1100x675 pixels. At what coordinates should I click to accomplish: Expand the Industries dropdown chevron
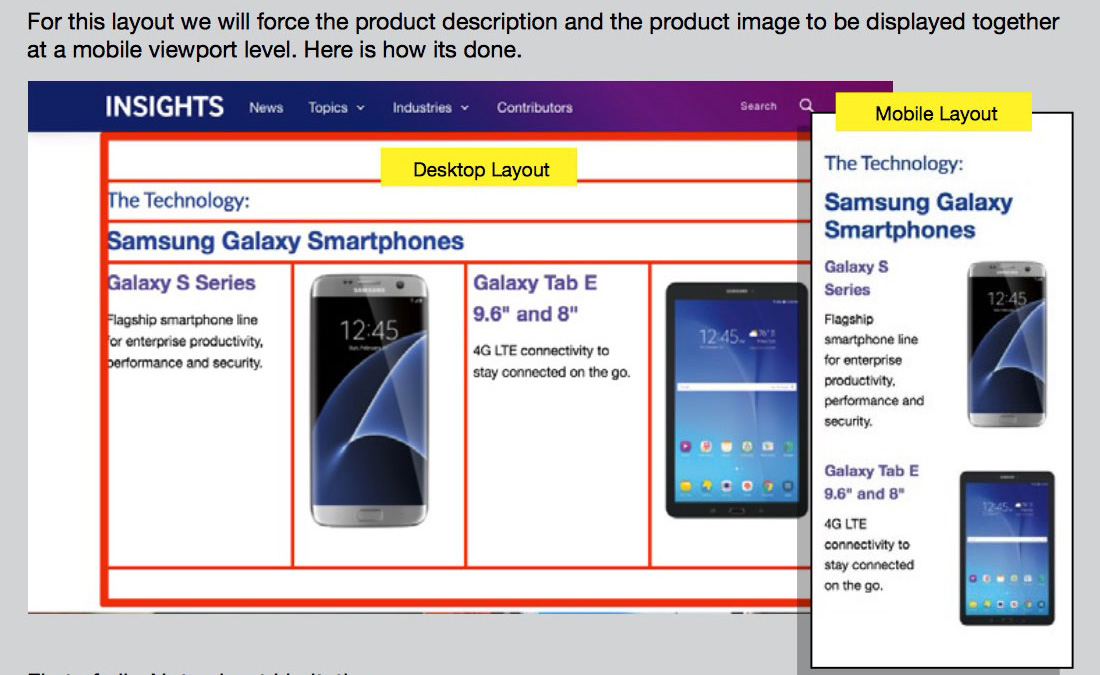(464, 108)
